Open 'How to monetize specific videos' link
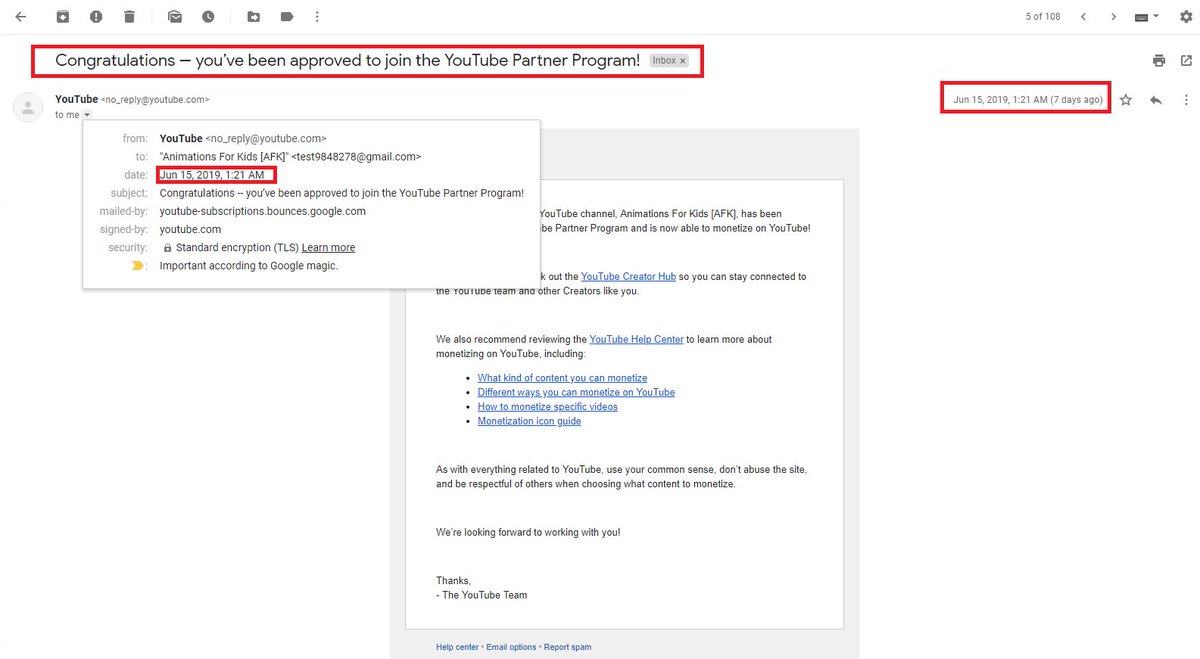 tap(547, 407)
